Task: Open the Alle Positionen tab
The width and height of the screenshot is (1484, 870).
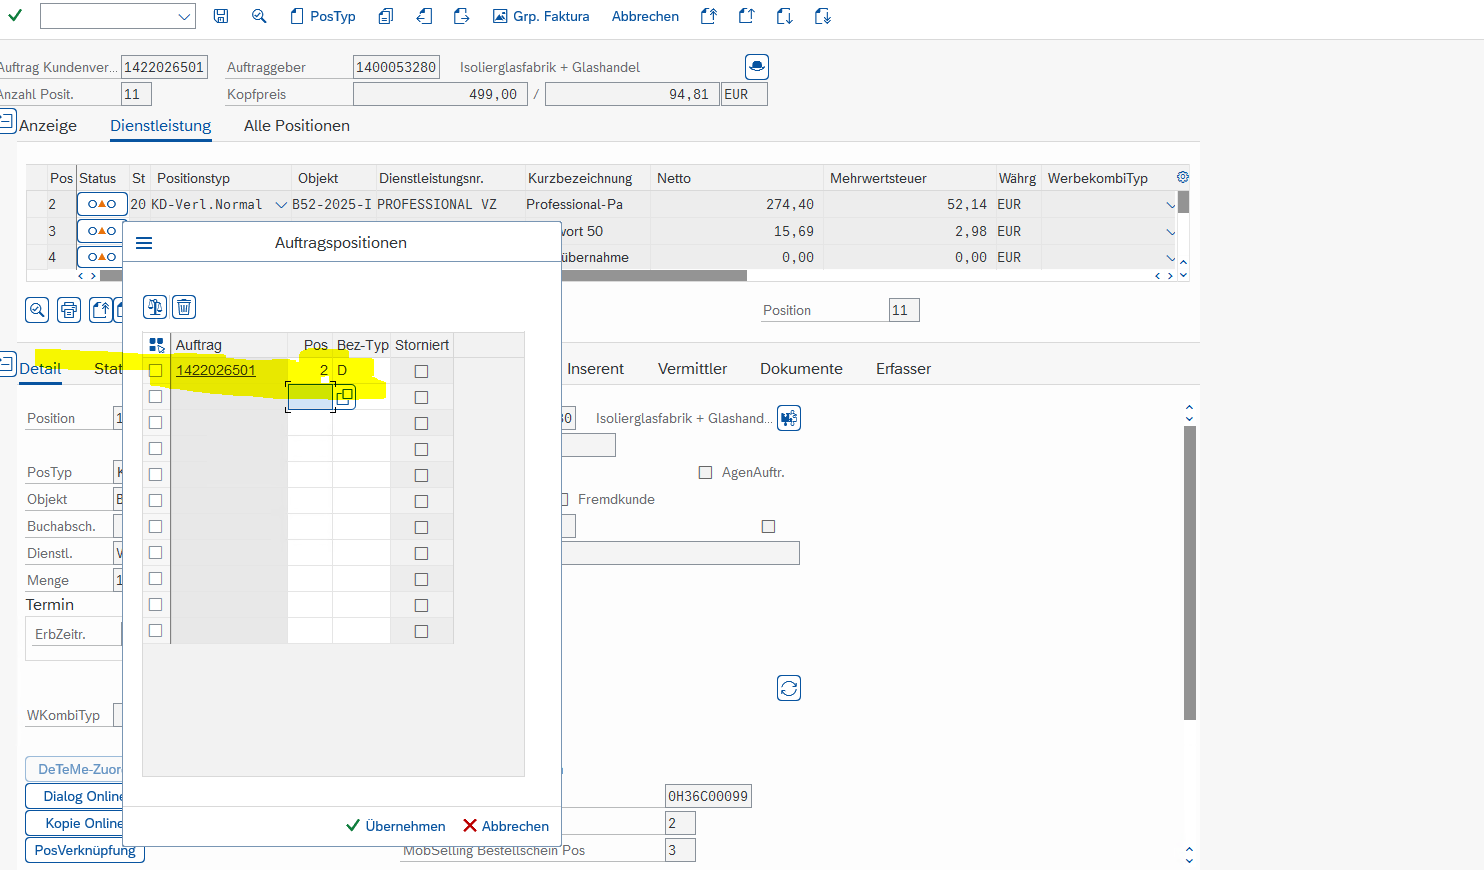Action: click(296, 125)
